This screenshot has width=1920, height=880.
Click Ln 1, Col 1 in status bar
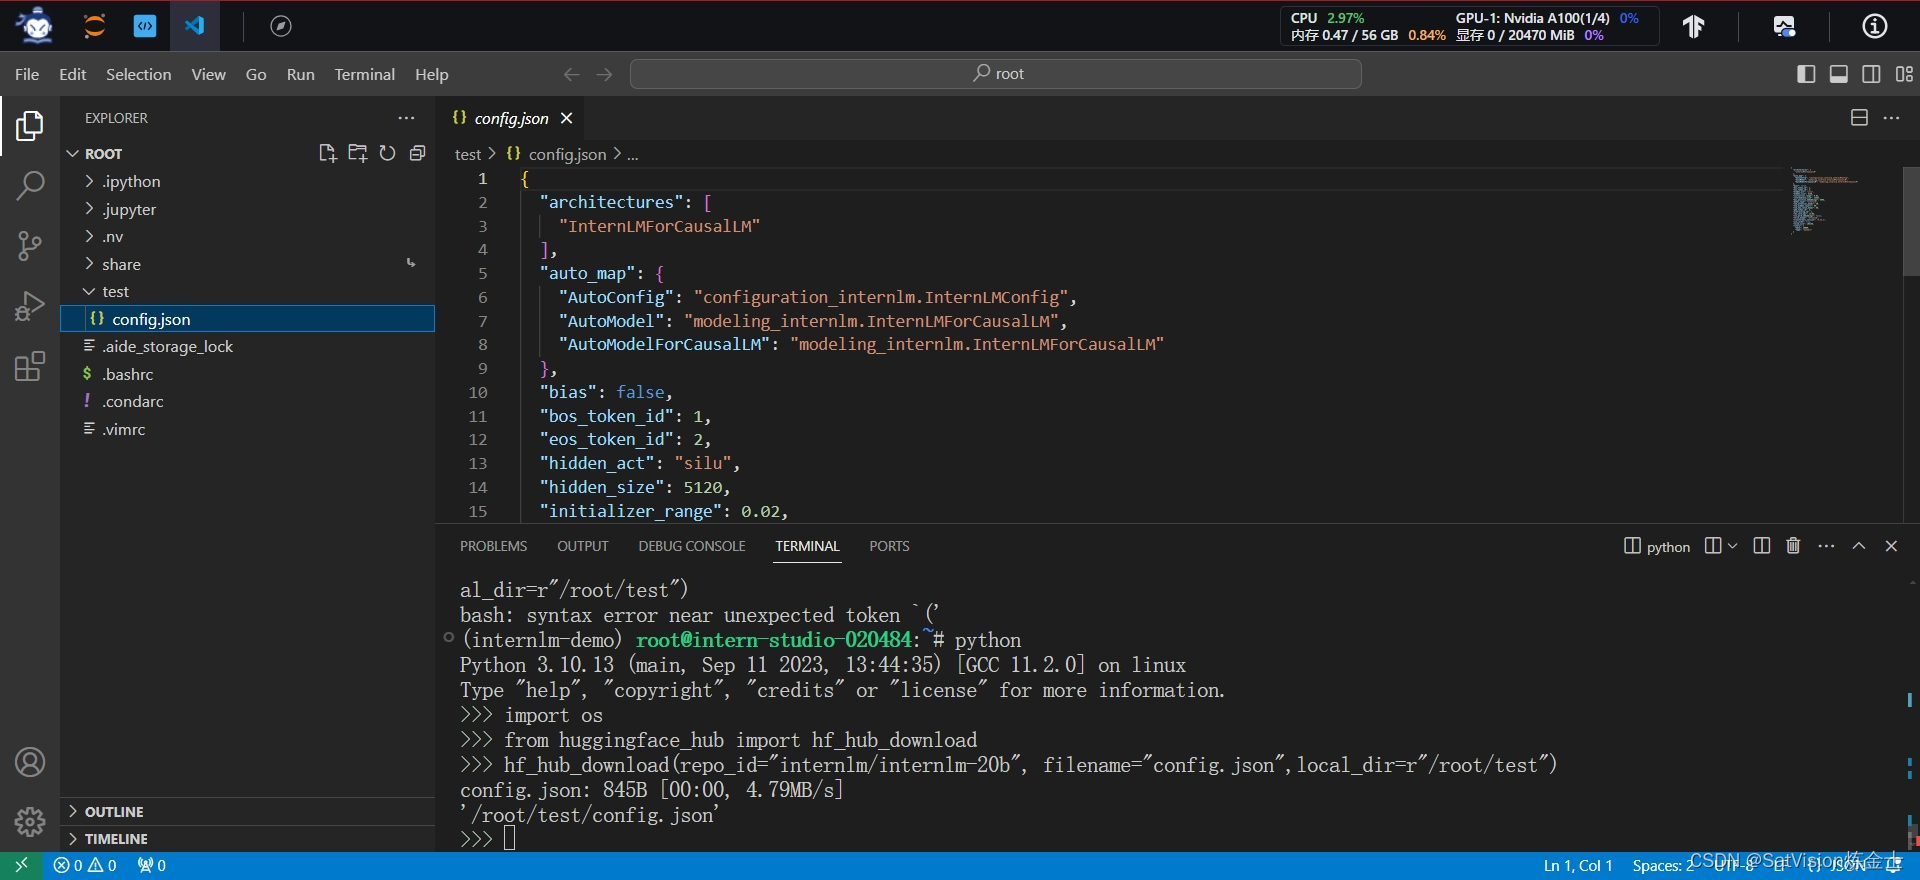click(1578, 865)
